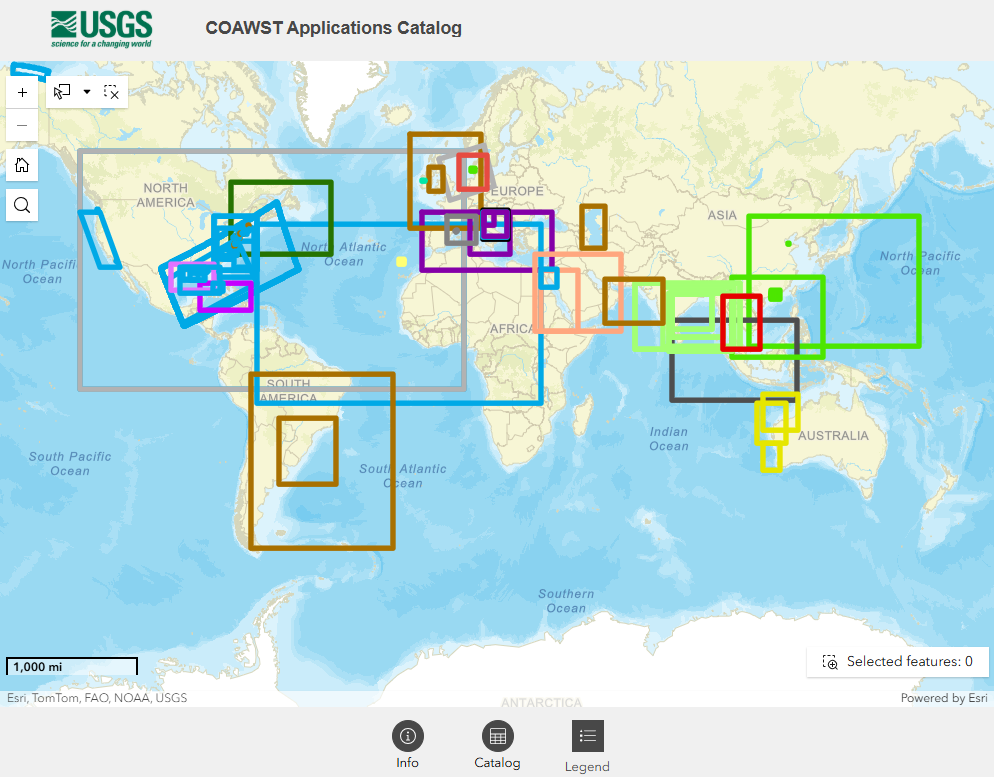The image size is (994, 777).
Task: Open the Info panel
Action: click(x=408, y=745)
